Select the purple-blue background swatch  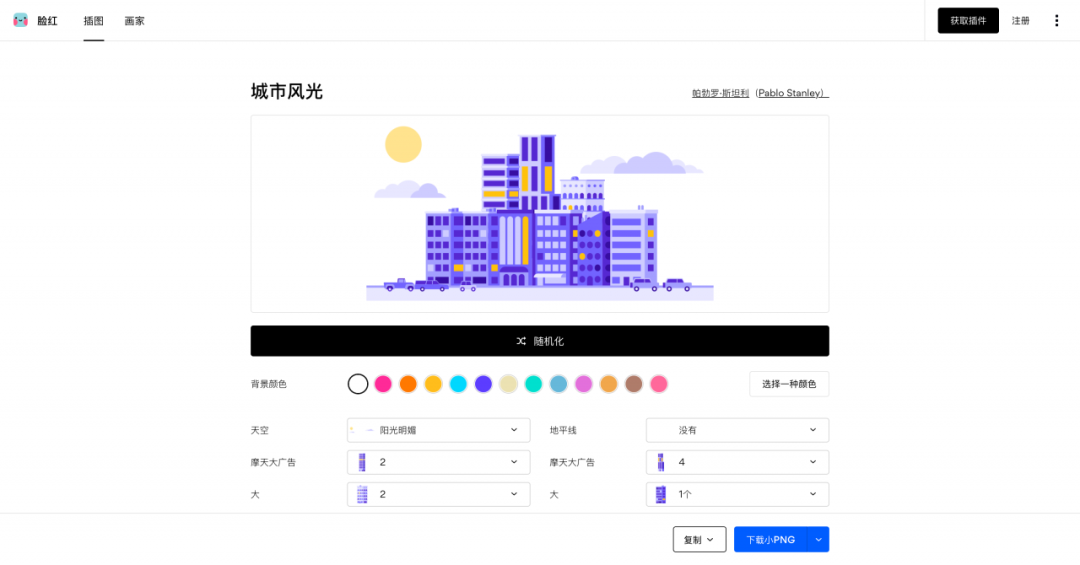tap(484, 384)
